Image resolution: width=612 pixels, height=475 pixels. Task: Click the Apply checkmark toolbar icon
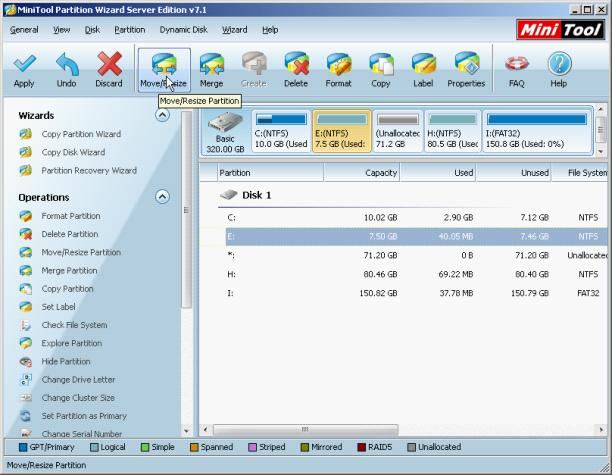(24, 64)
